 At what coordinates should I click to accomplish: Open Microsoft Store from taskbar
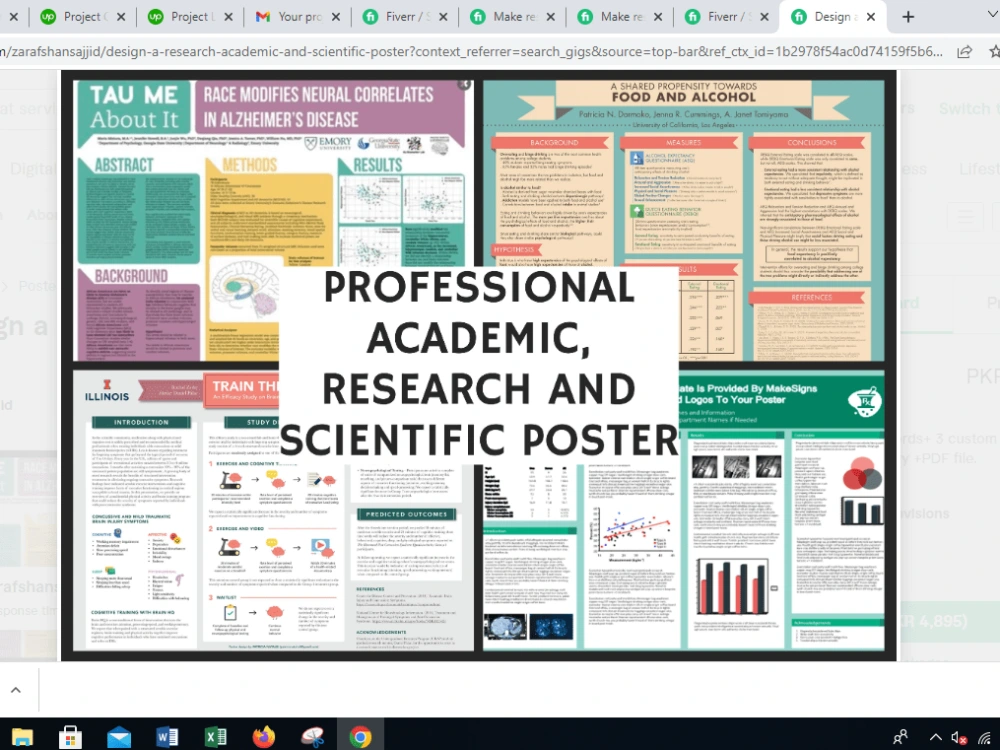[69, 737]
